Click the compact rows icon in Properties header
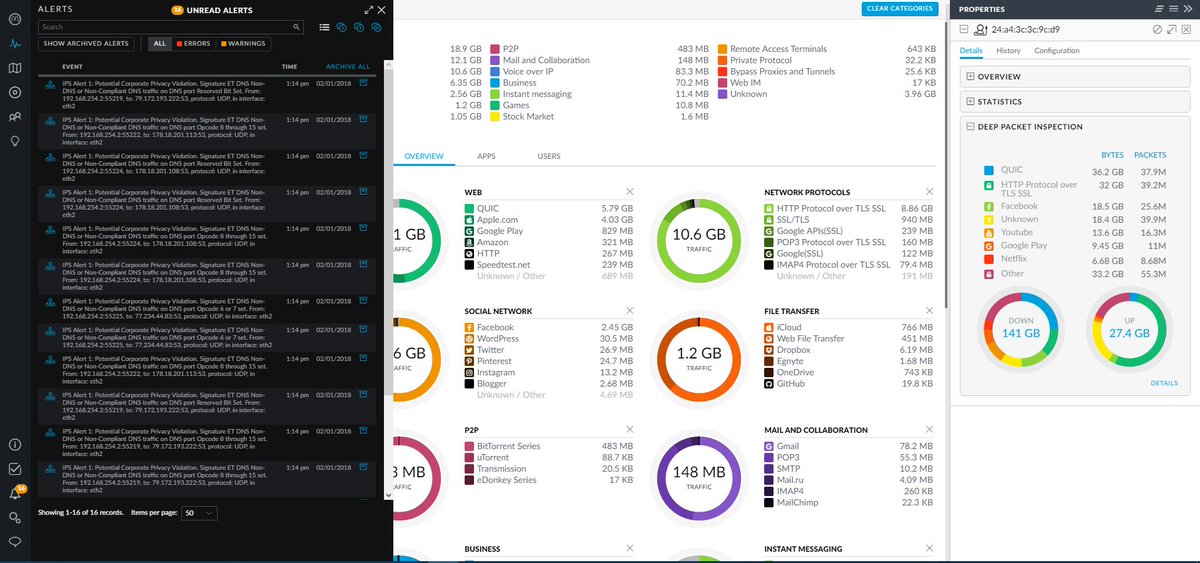Screen dimensions: 1200x563 [1159, 8]
